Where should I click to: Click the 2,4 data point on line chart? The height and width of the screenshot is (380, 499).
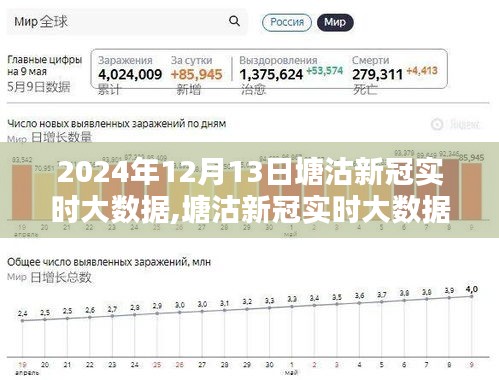22,321
